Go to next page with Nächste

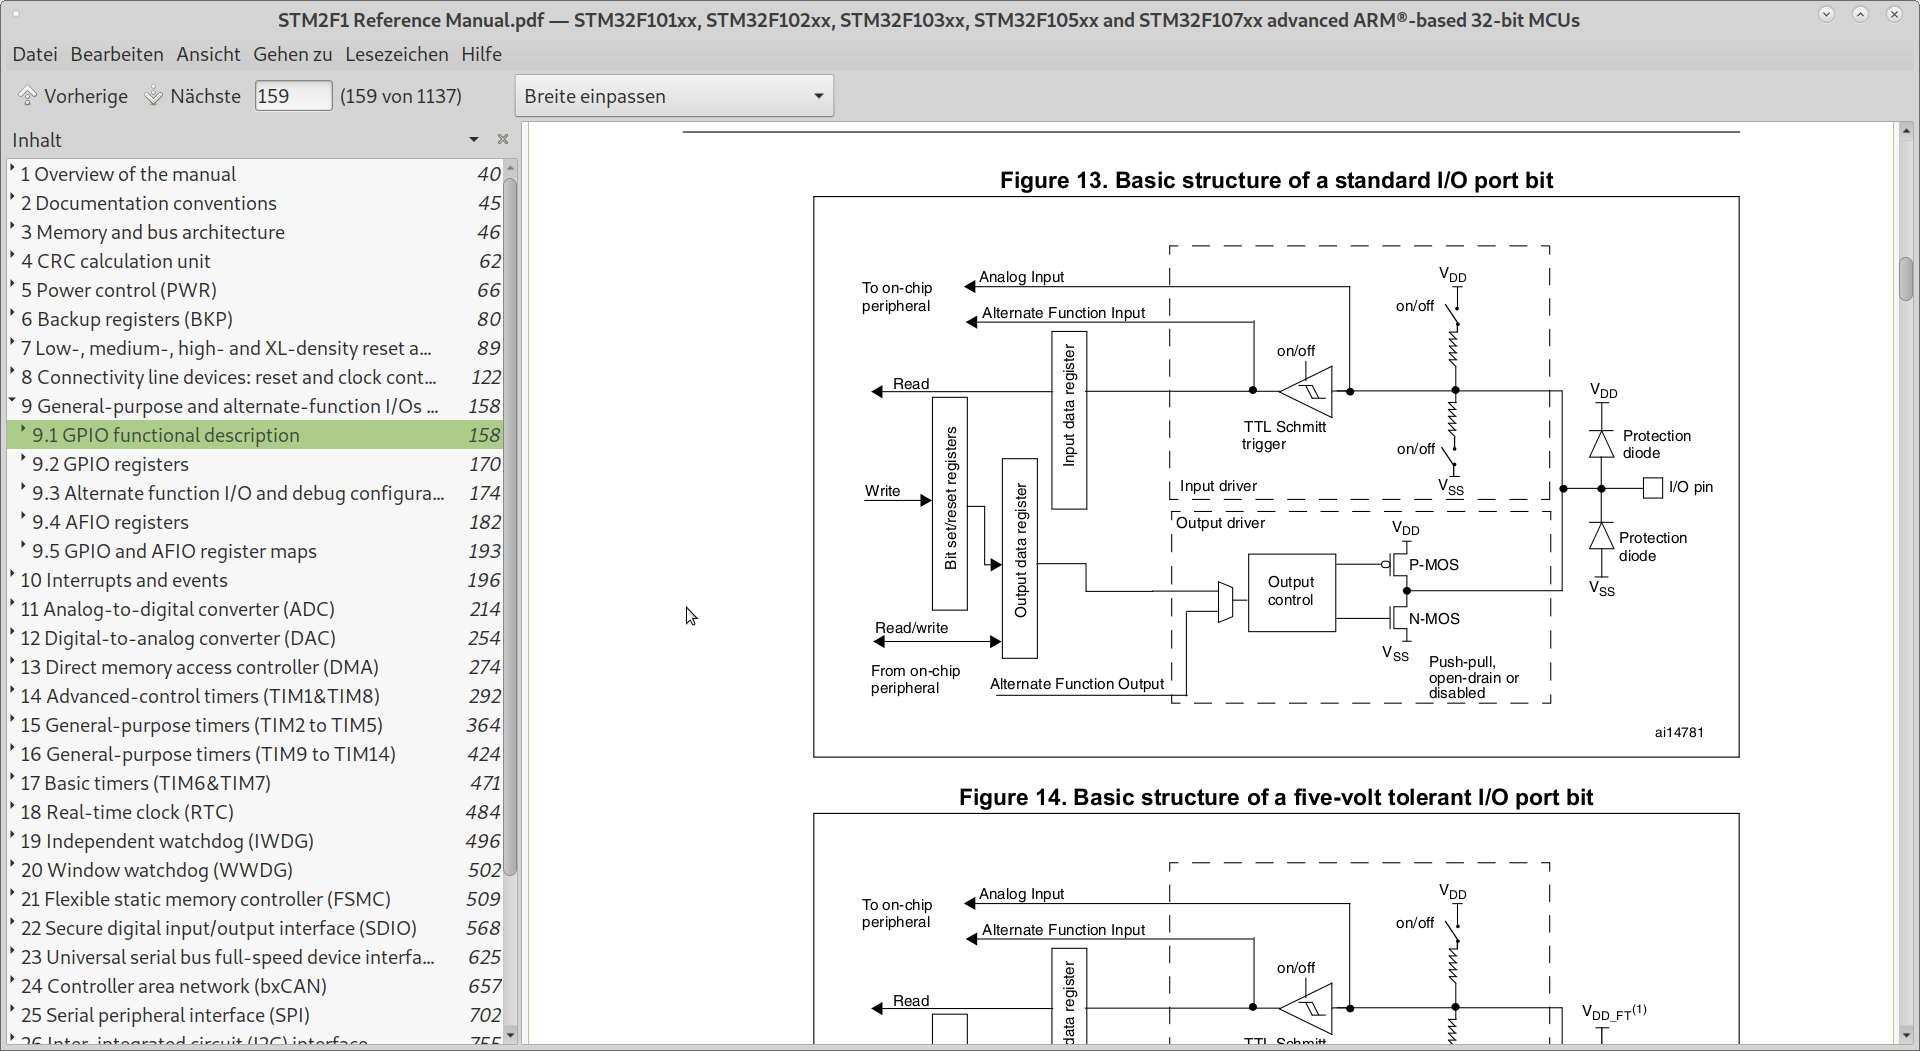[193, 96]
